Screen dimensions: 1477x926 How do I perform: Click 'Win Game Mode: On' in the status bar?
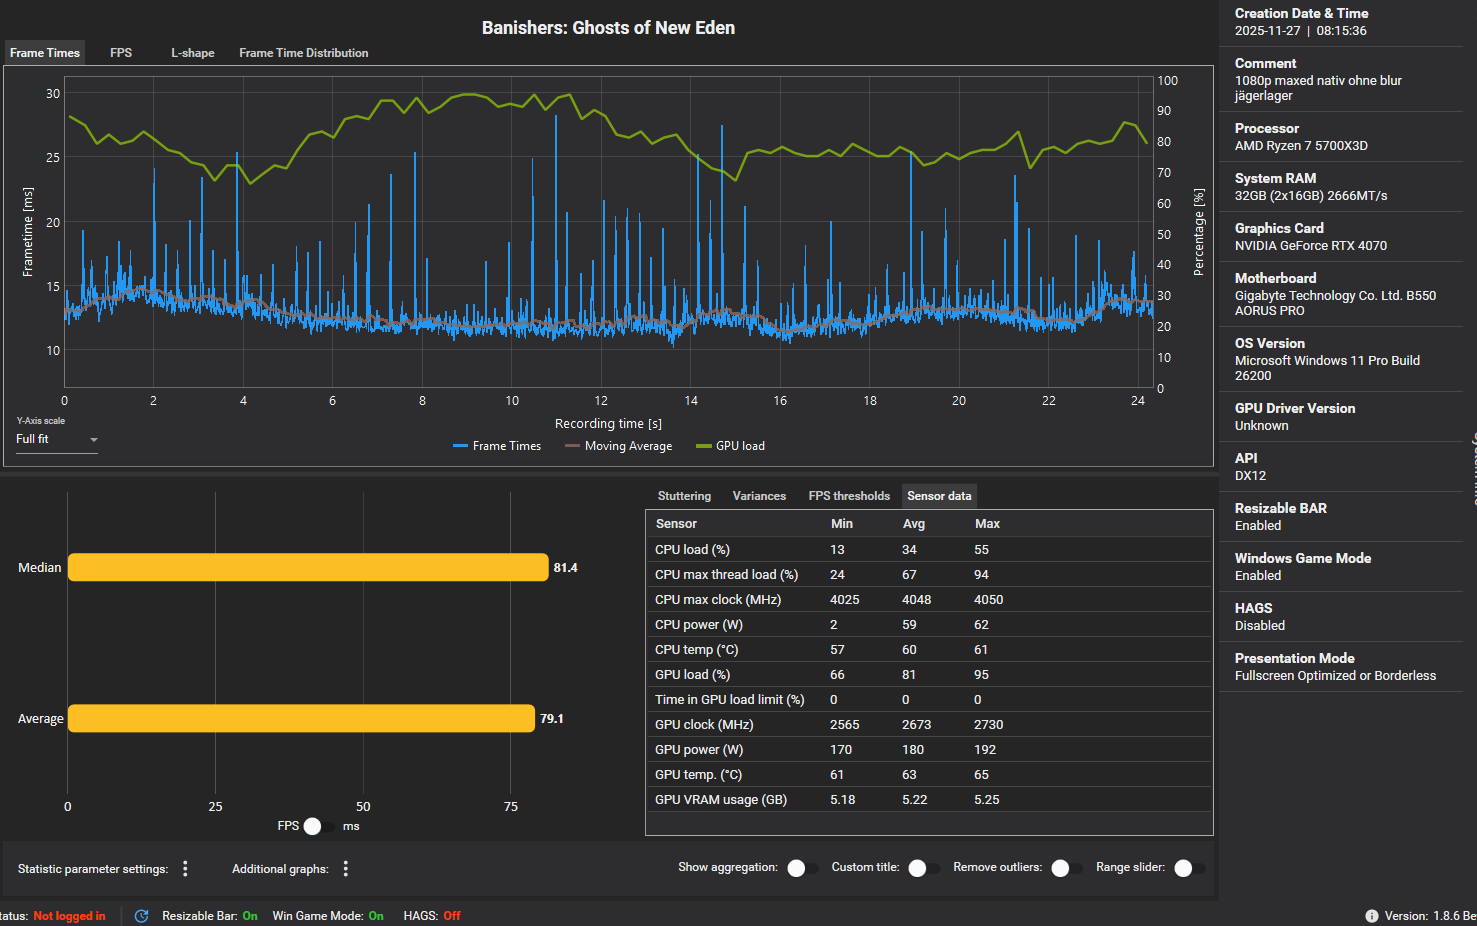[x=328, y=916]
